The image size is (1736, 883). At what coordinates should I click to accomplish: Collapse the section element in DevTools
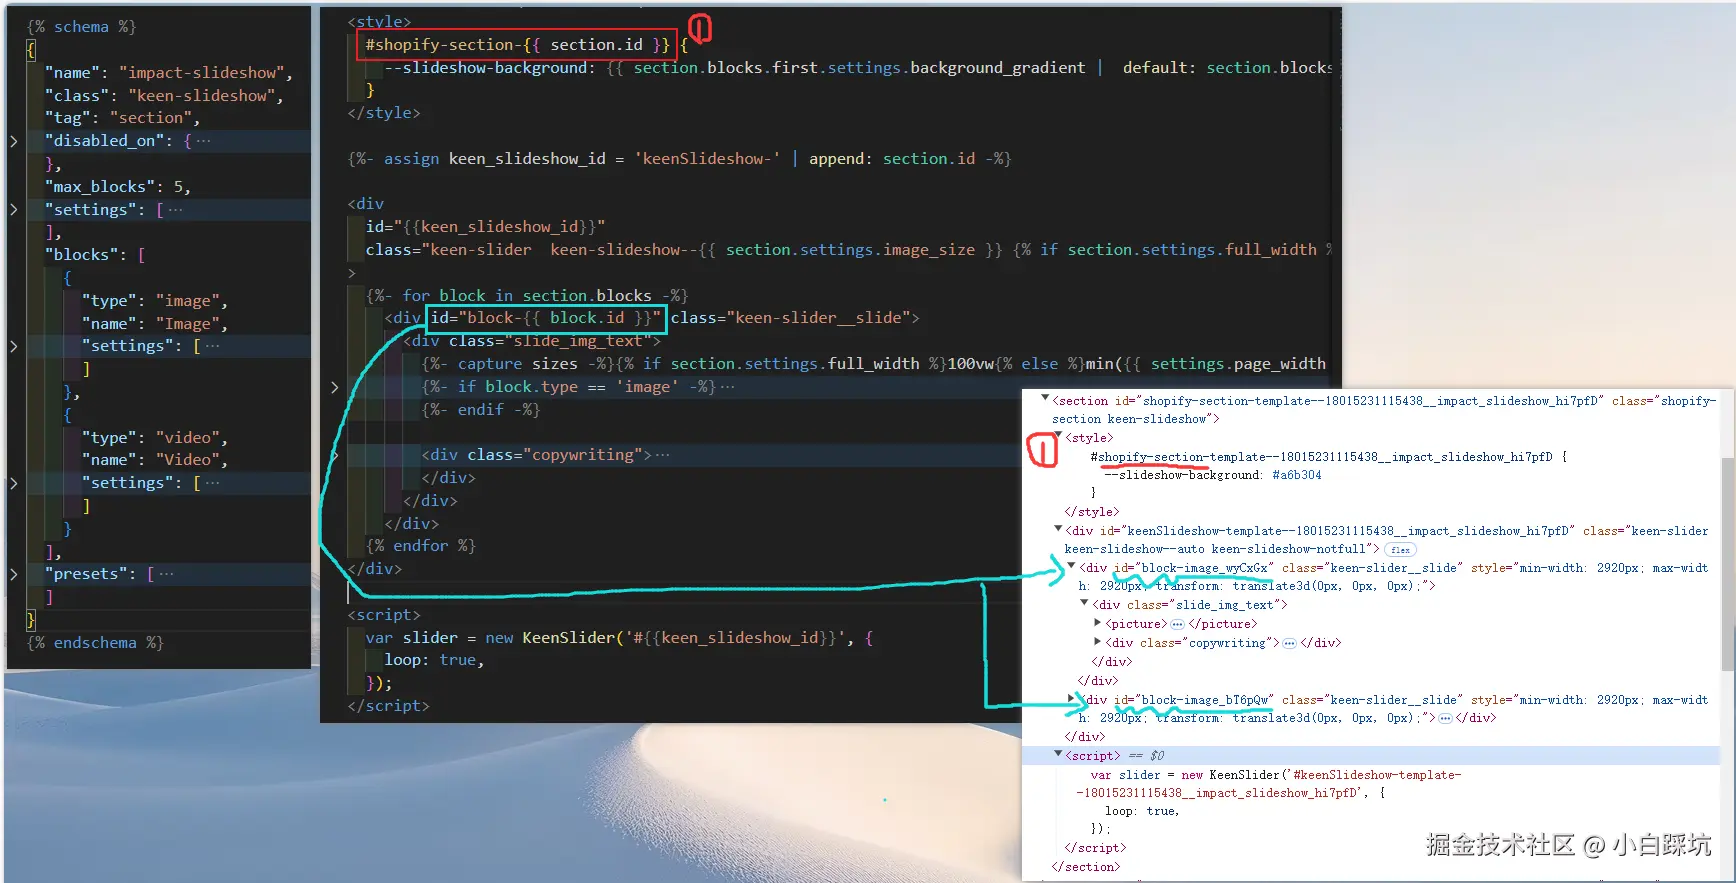pos(1045,398)
